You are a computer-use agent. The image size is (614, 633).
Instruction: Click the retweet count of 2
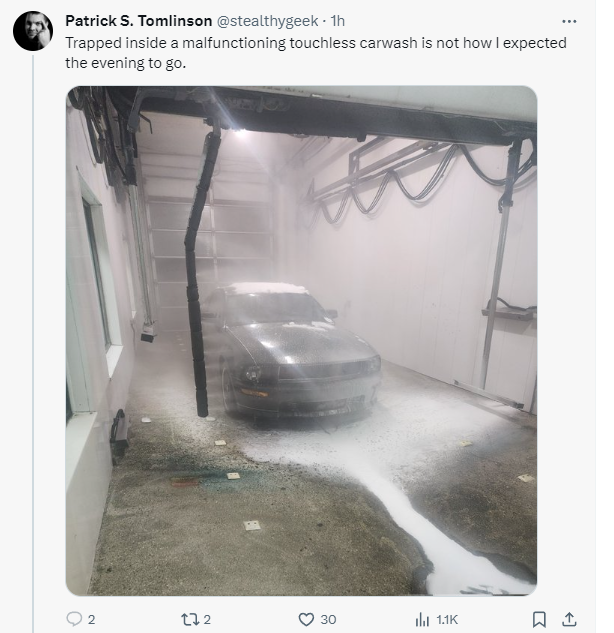pos(207,619)
